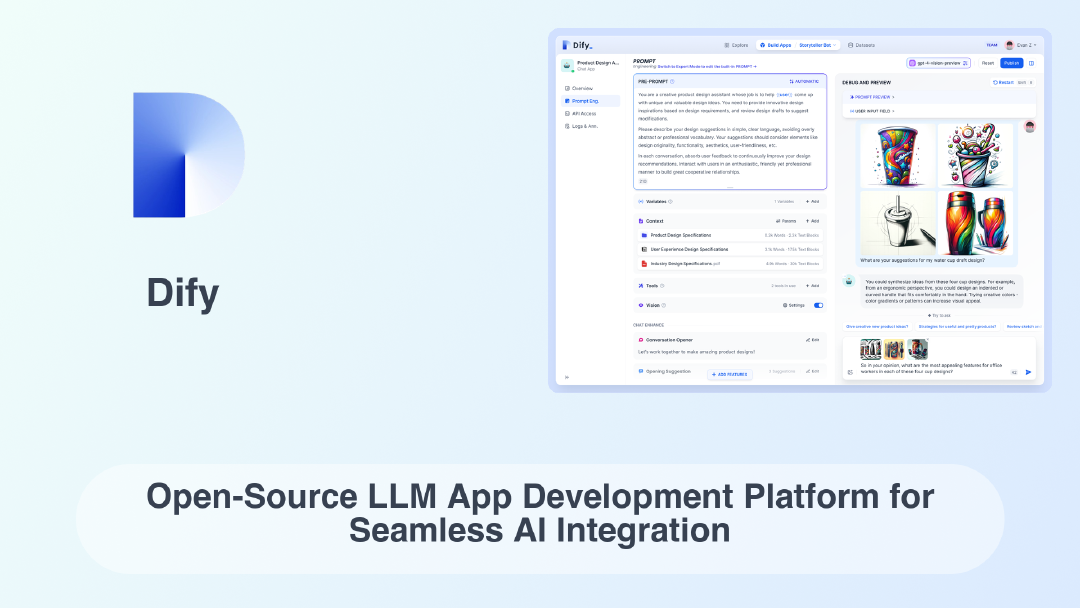Image resolution: width=1080 pixels, height=608 pixels.
Task: Click the Tools help icon
Action: (x=662, y=286)
